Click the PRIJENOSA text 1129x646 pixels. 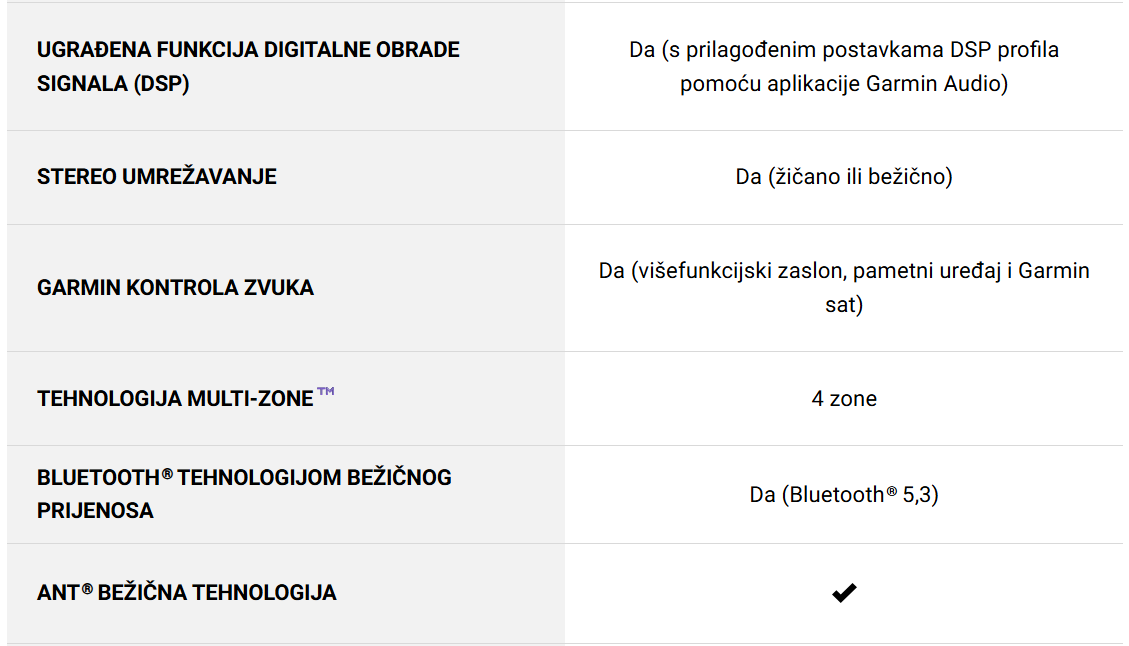tap(96, 511)
